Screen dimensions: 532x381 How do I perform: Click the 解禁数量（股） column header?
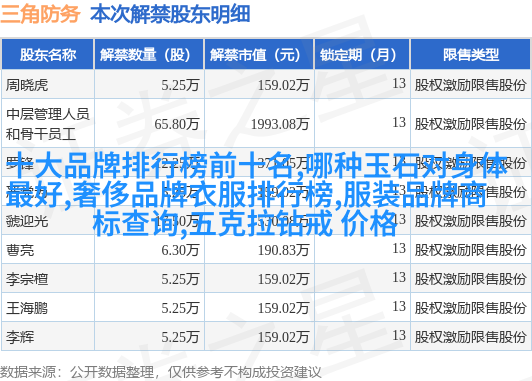[149, 55]
